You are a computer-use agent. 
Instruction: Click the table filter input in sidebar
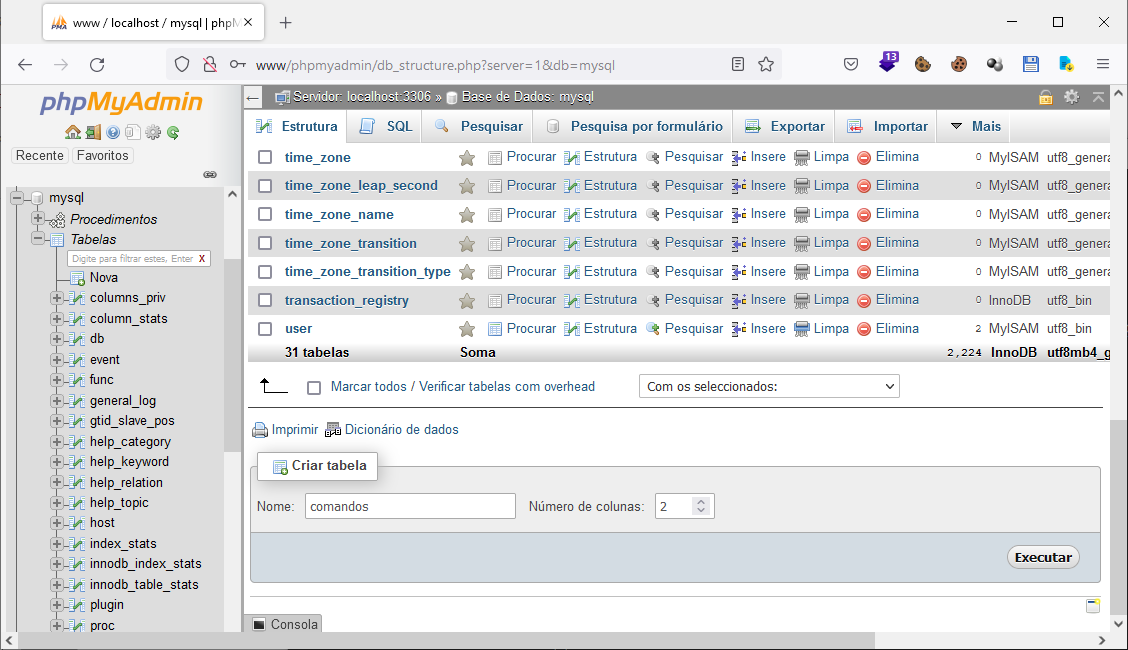(x=132, y=258)
